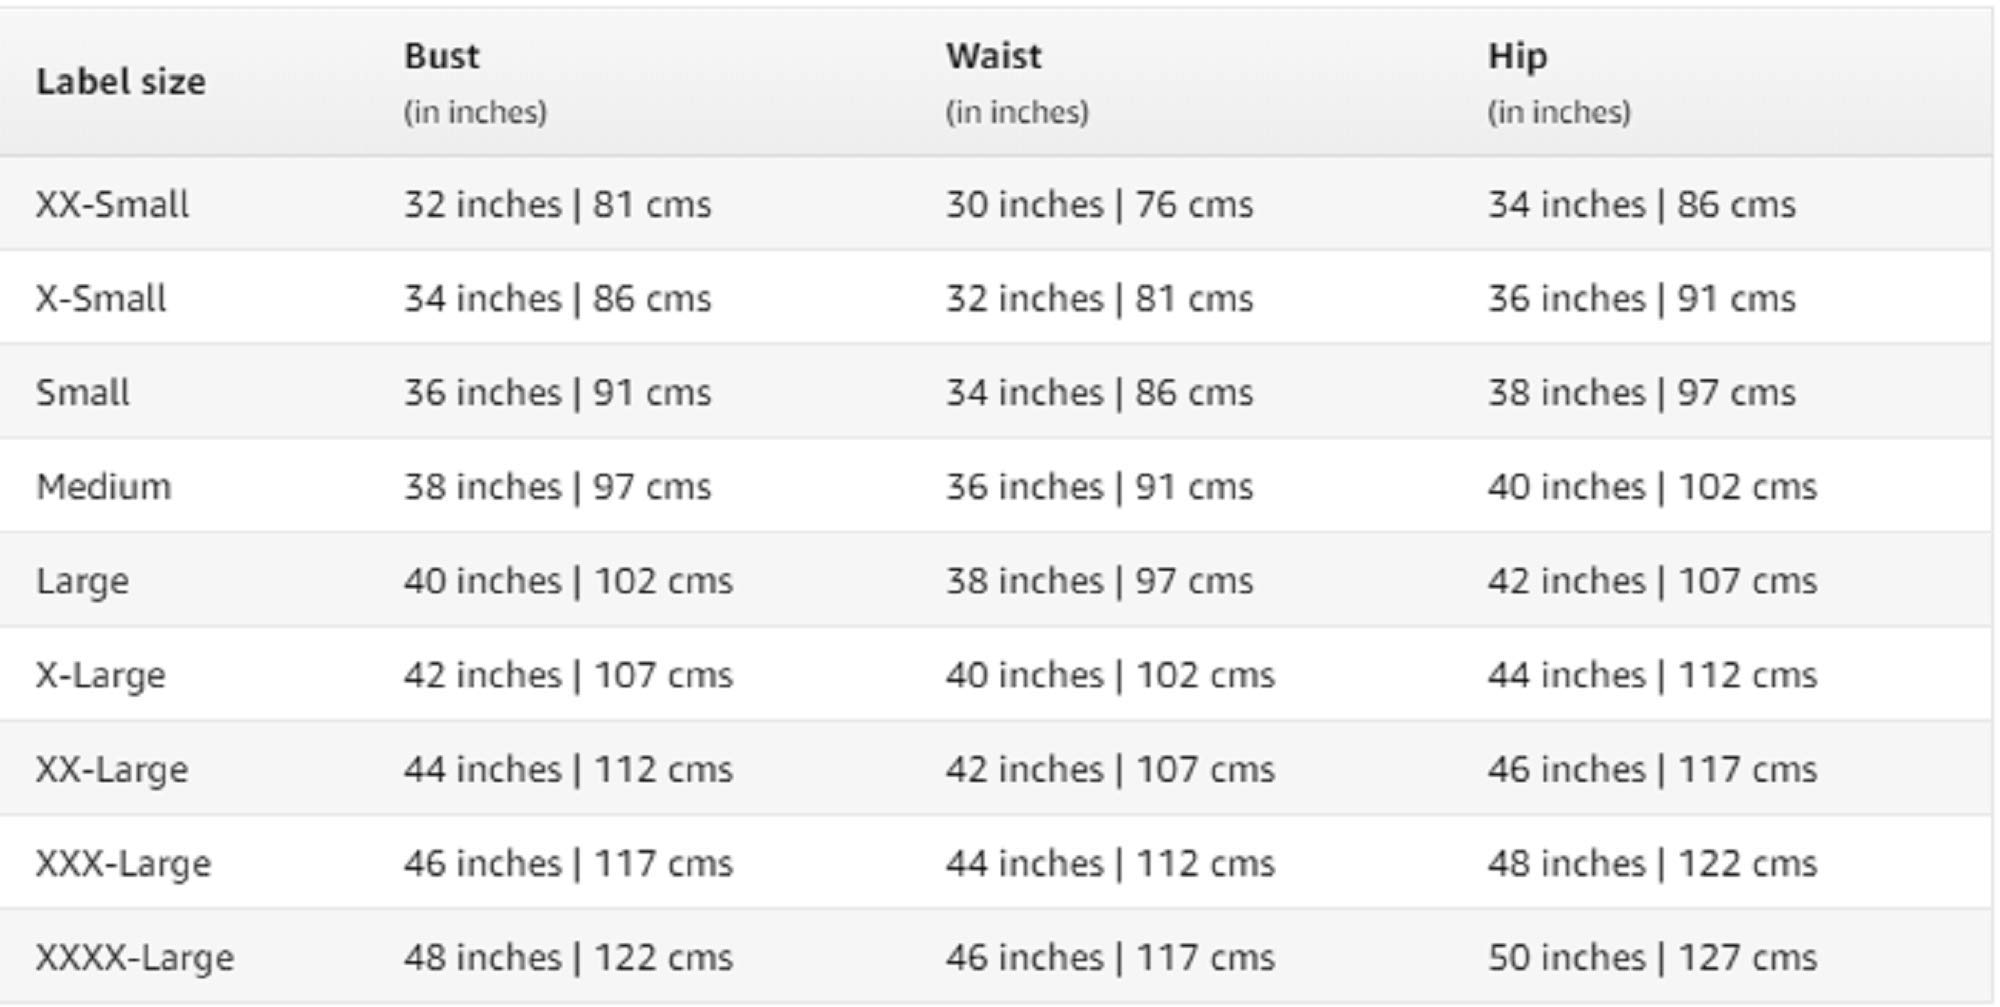Click the XX-Small bust measurement cell
The image size is (2000, 1007).
557,205
